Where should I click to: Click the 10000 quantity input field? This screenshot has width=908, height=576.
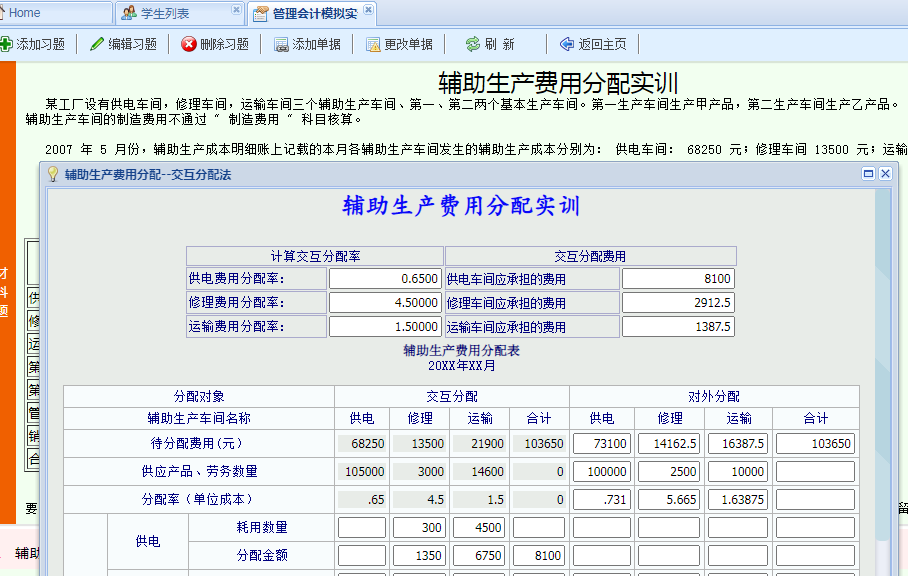pyautogui.click(x=738, y=471)
